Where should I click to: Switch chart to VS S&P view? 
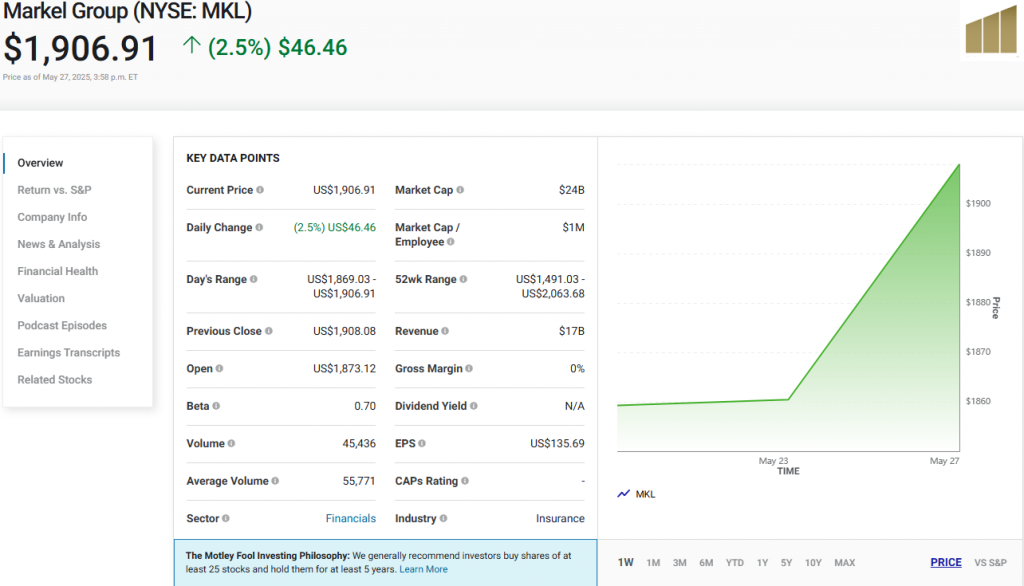(x=990, y=562)
